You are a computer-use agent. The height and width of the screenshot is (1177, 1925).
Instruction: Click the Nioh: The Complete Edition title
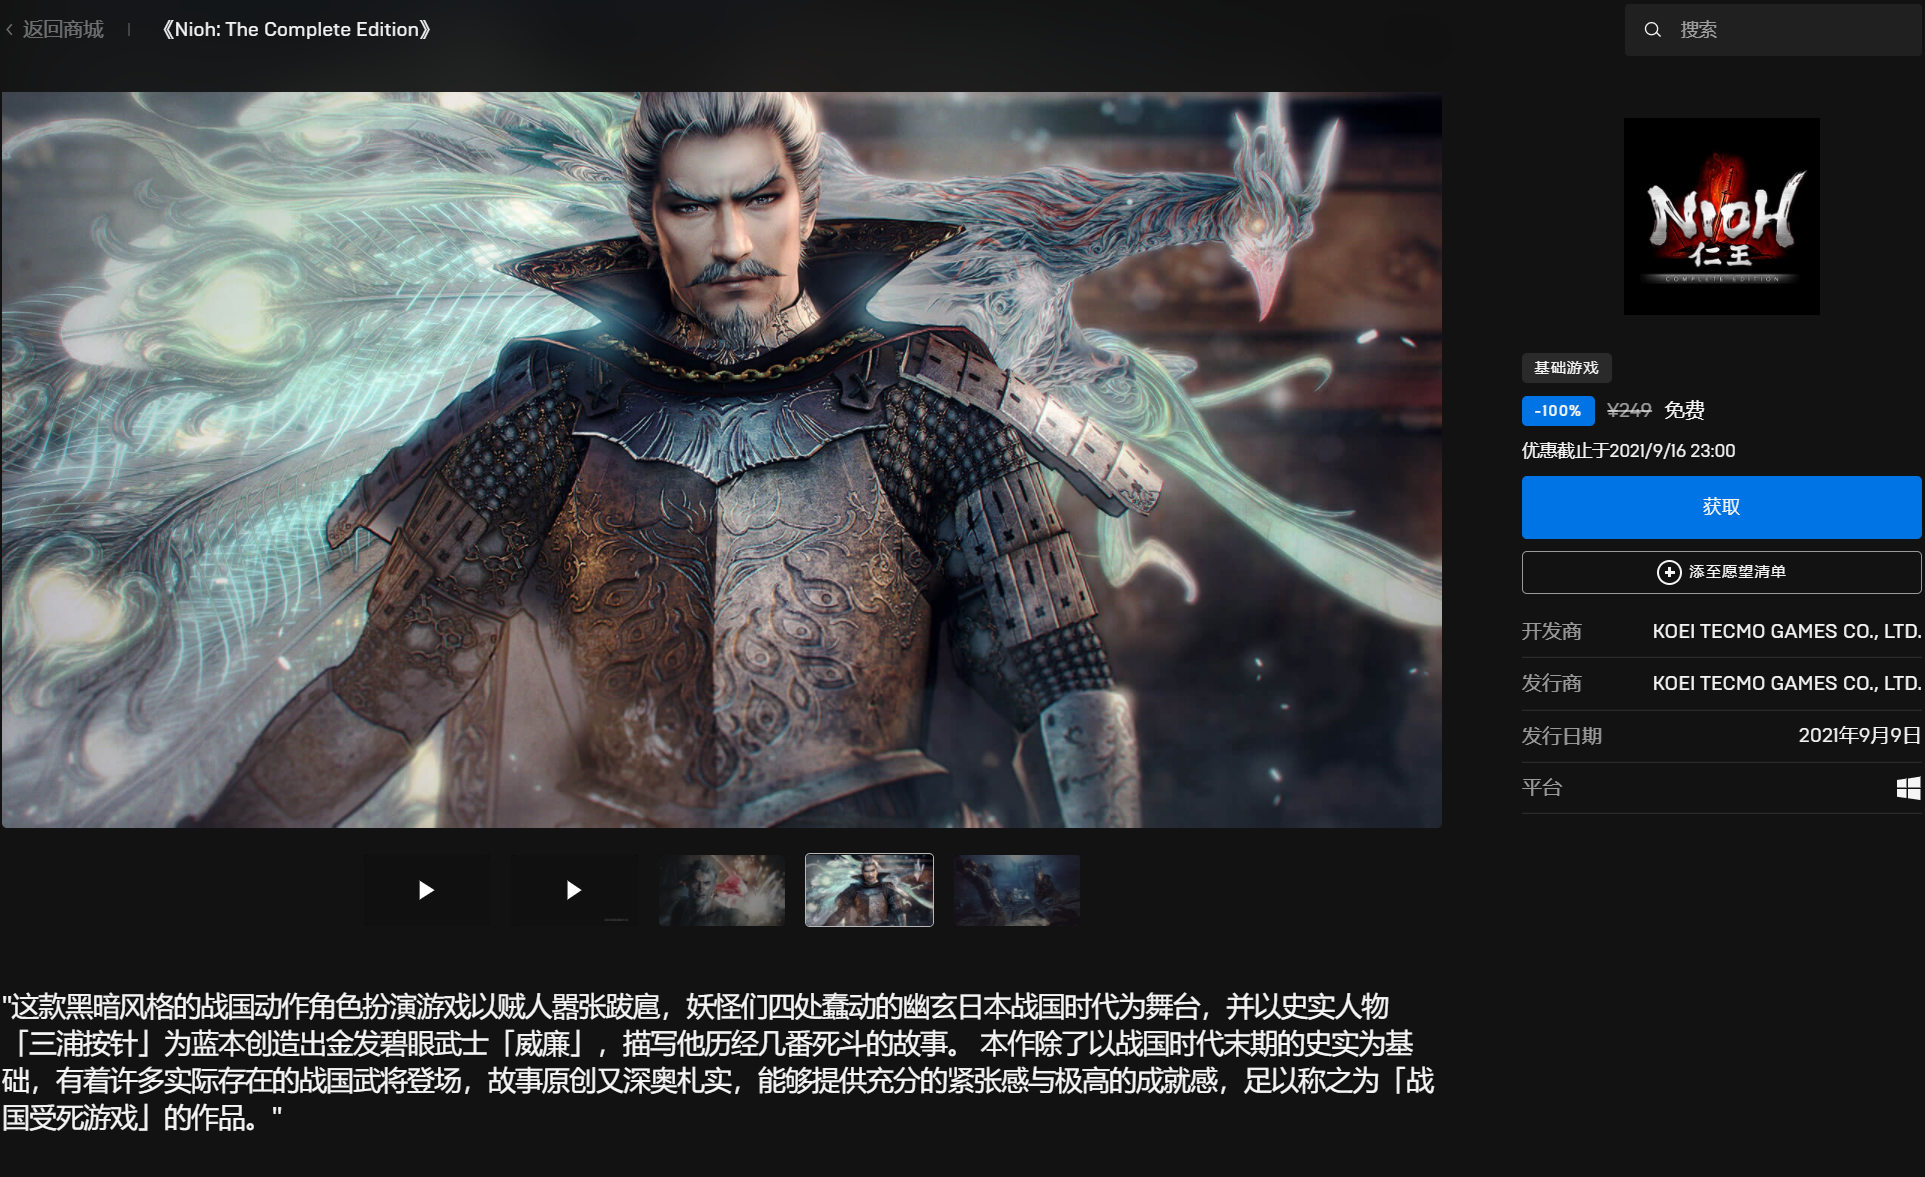click(x=296, y=30)
